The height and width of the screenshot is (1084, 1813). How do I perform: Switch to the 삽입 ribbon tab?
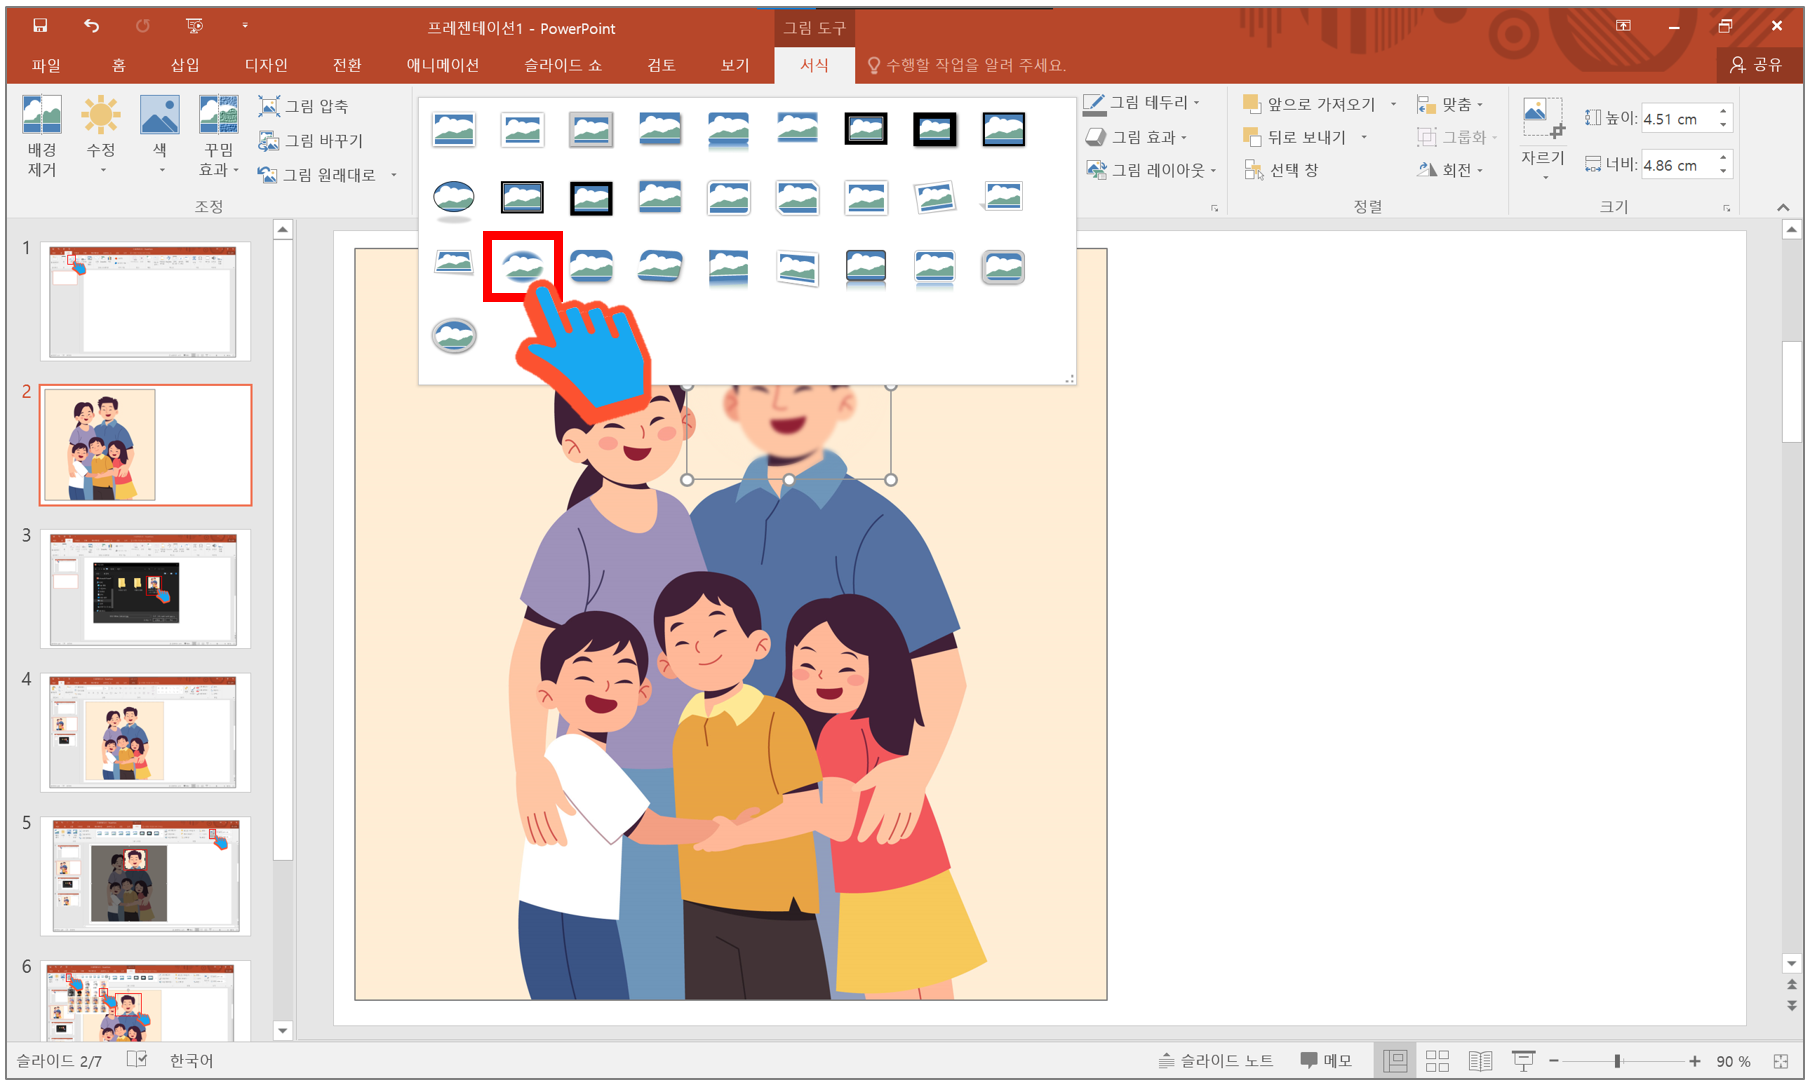point(185,65)
